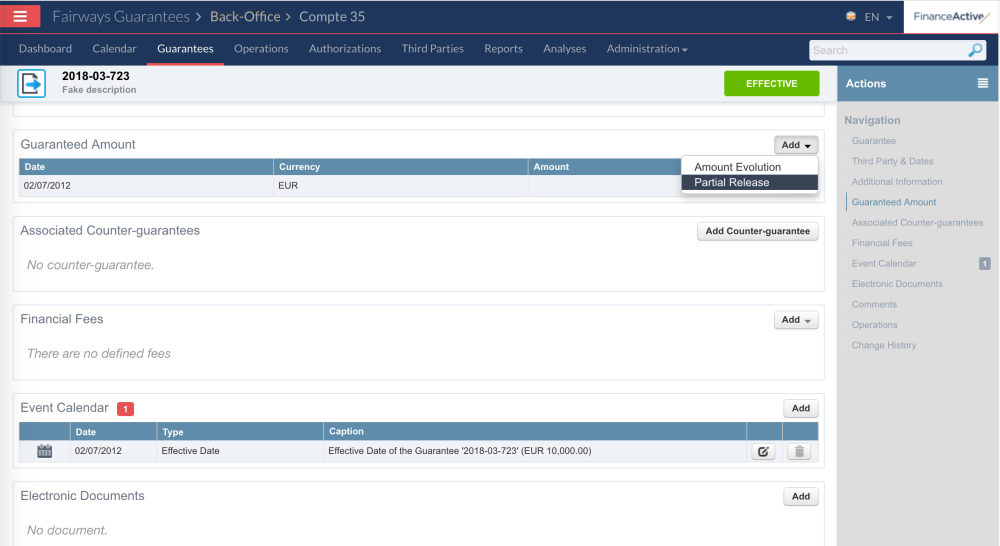Click the Compte 35 breadcrumb
The height and width of the screenshot is (546, 1000).
pyautogui.click(x=332, y=17)
